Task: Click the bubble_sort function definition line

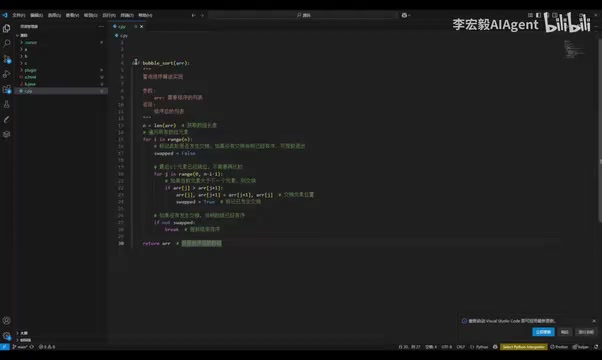Action: (x=161, y=63)
